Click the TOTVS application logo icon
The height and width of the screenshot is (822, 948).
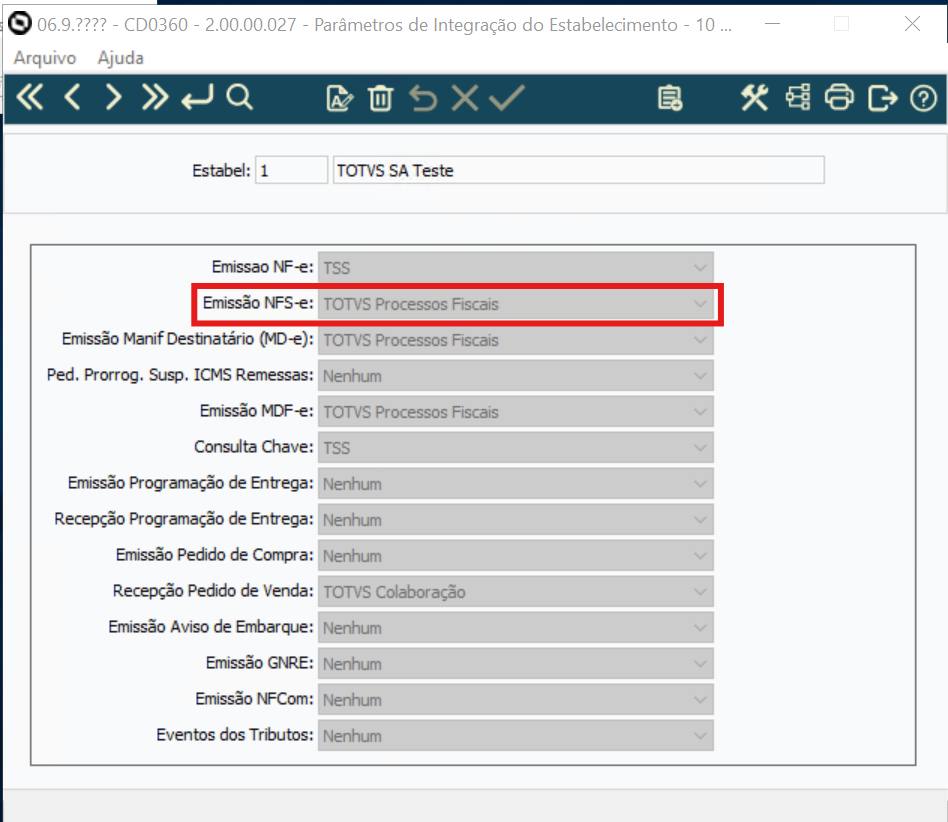[20, 24]
